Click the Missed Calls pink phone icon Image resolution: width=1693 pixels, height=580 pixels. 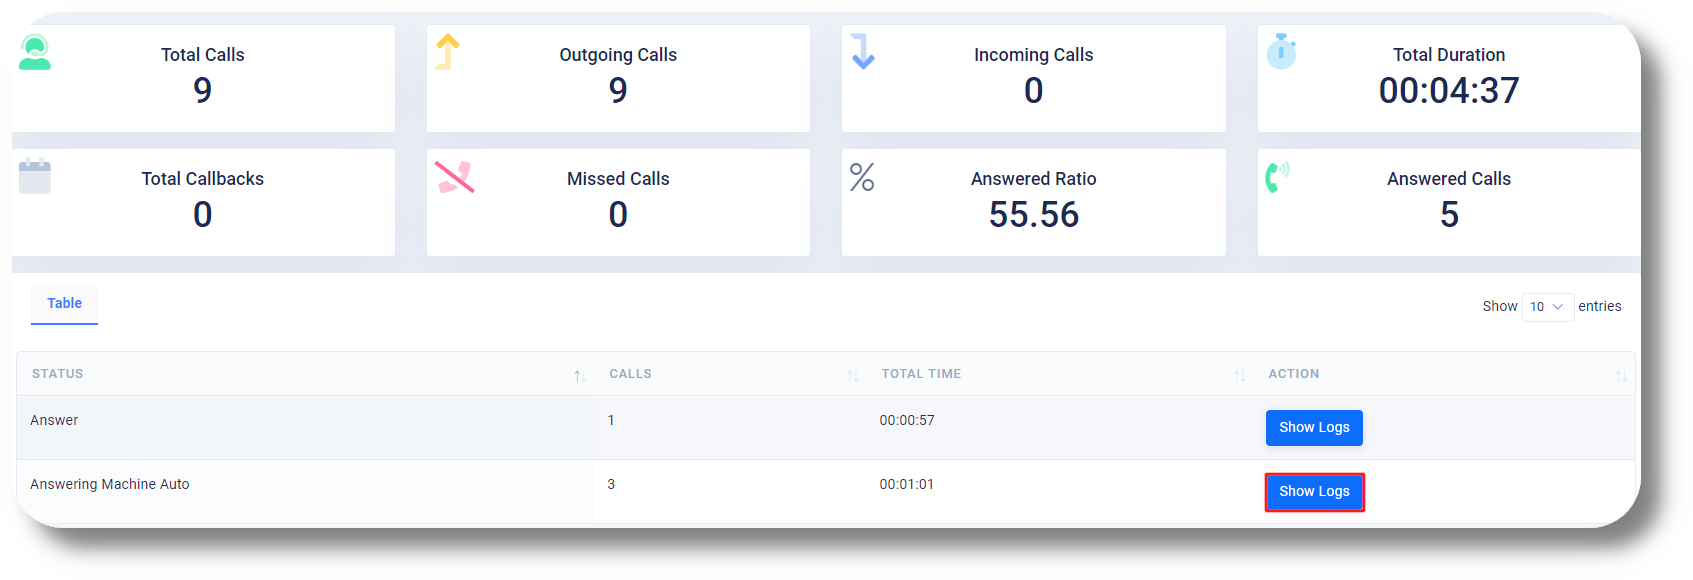pos(455,177)
